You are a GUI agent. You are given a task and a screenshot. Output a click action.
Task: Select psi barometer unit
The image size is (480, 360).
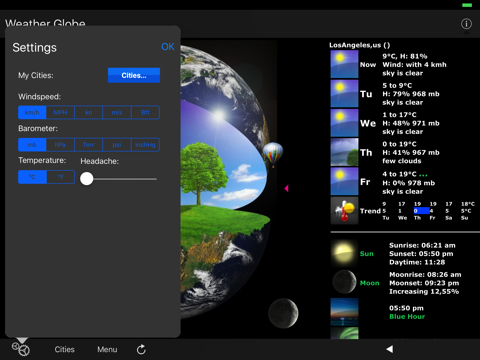(x=117, y=145)
